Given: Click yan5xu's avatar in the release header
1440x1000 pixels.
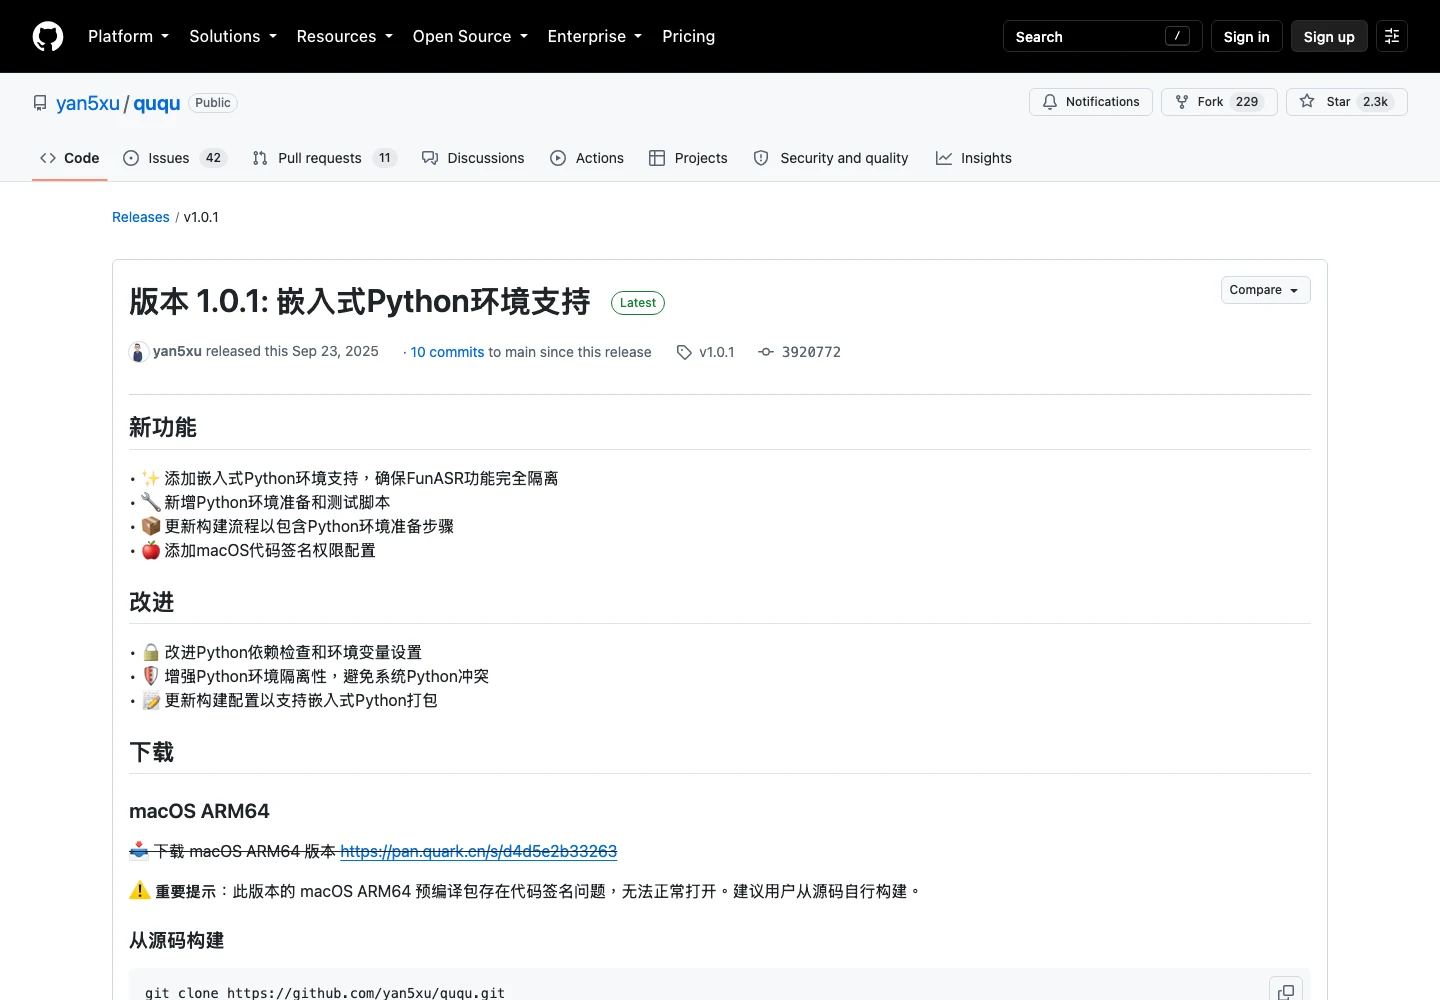Looking at the screenshot, I should point(139,352).
